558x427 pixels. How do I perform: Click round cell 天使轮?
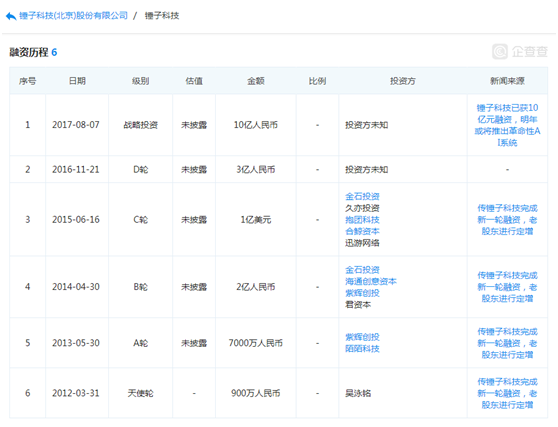point(141,393)
